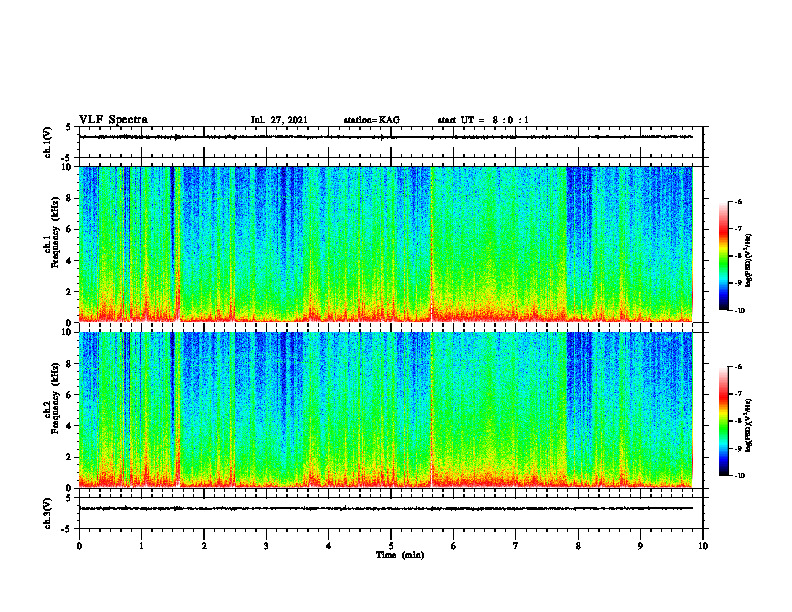The width and height of the screenshot is (792, 612).
Task: Click tick label "2" on the Time axis
Action: (204, 546)
